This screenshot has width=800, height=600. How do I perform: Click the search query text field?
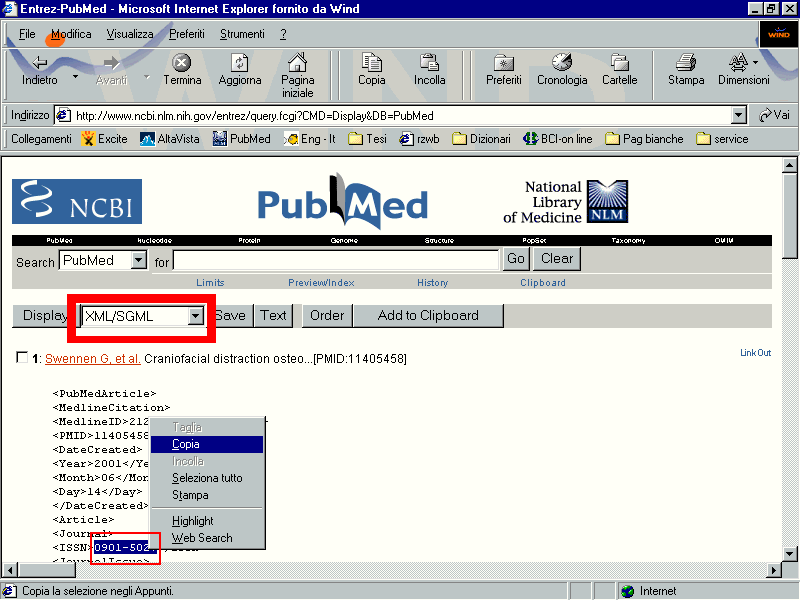click(336, 261)
